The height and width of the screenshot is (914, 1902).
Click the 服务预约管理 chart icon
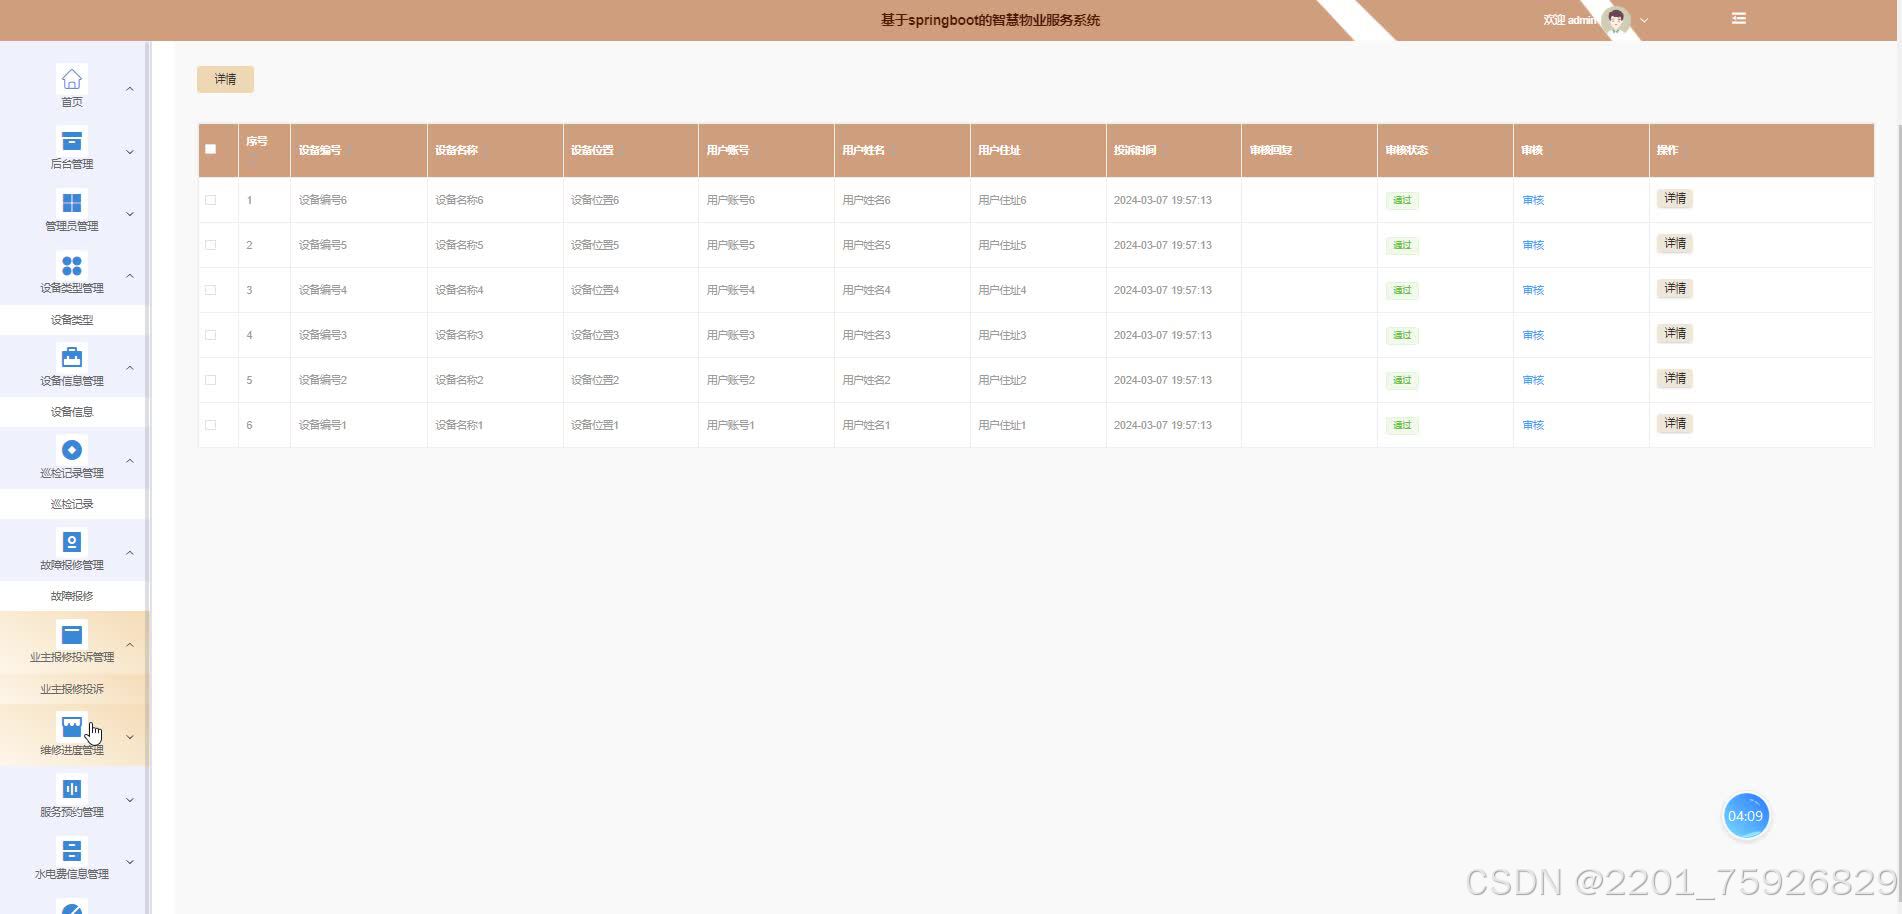(72, 789)
